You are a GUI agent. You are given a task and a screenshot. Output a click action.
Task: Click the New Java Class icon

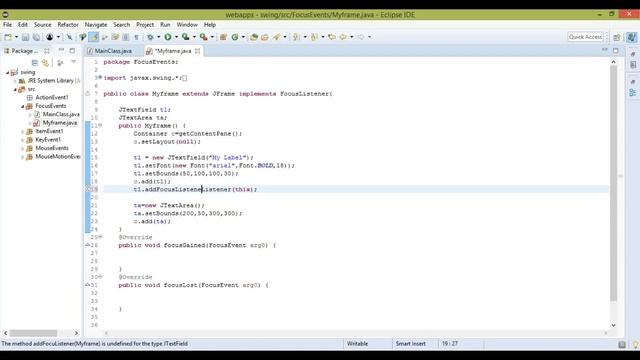point(235,37)
